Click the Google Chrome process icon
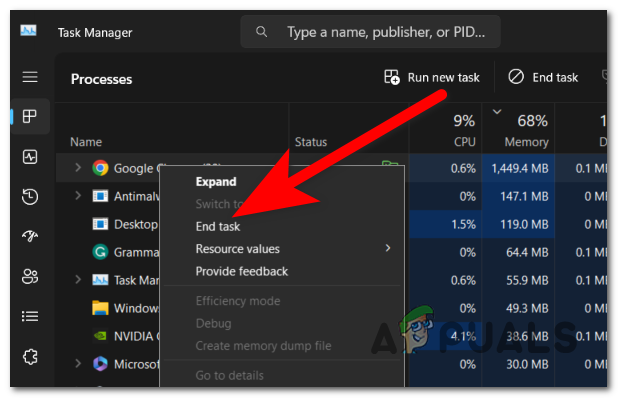This screenshot has width=618, height=398. (100, 168)
